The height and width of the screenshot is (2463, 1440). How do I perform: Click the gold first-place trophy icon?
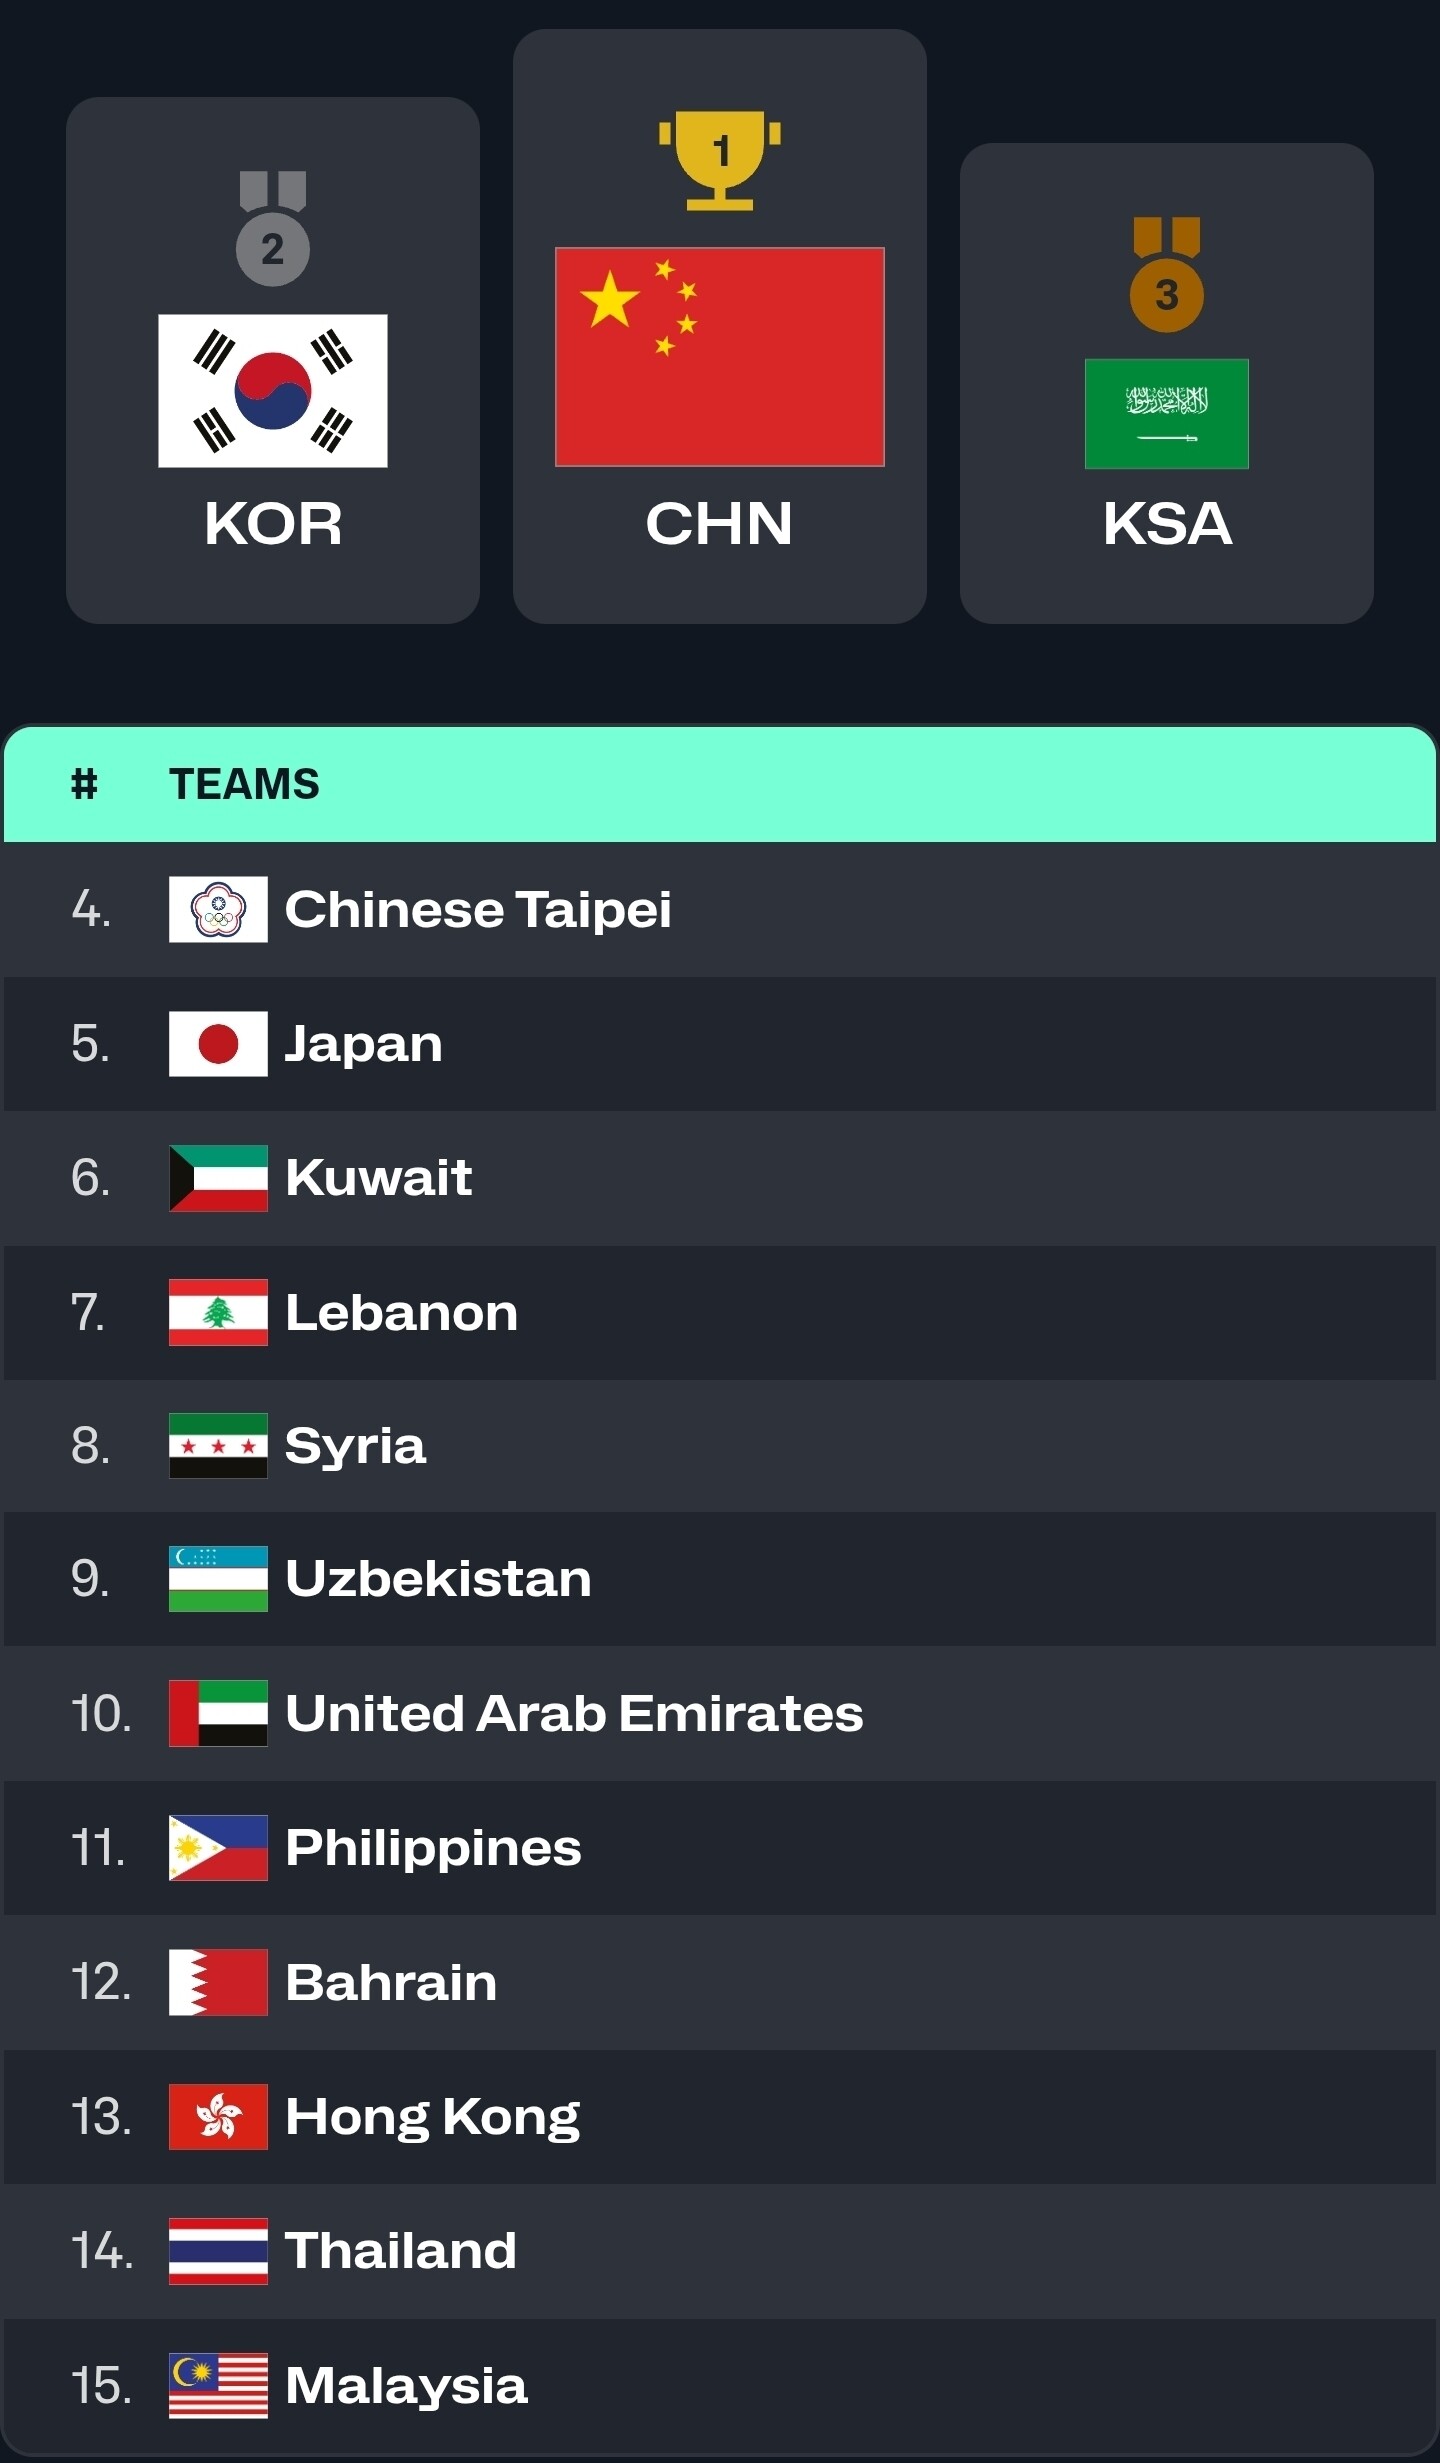720,160
